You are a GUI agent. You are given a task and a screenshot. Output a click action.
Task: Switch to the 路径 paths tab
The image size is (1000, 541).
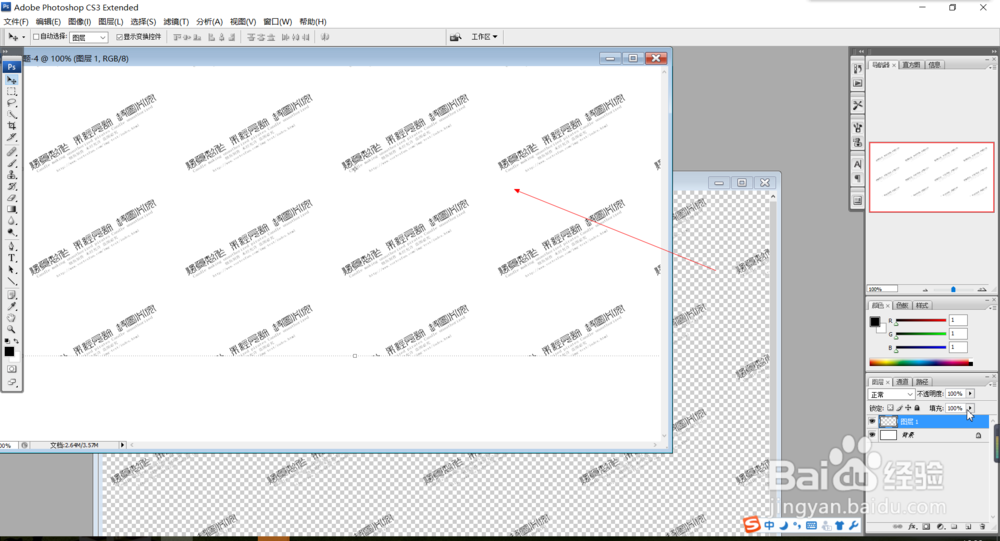[922, 382]
